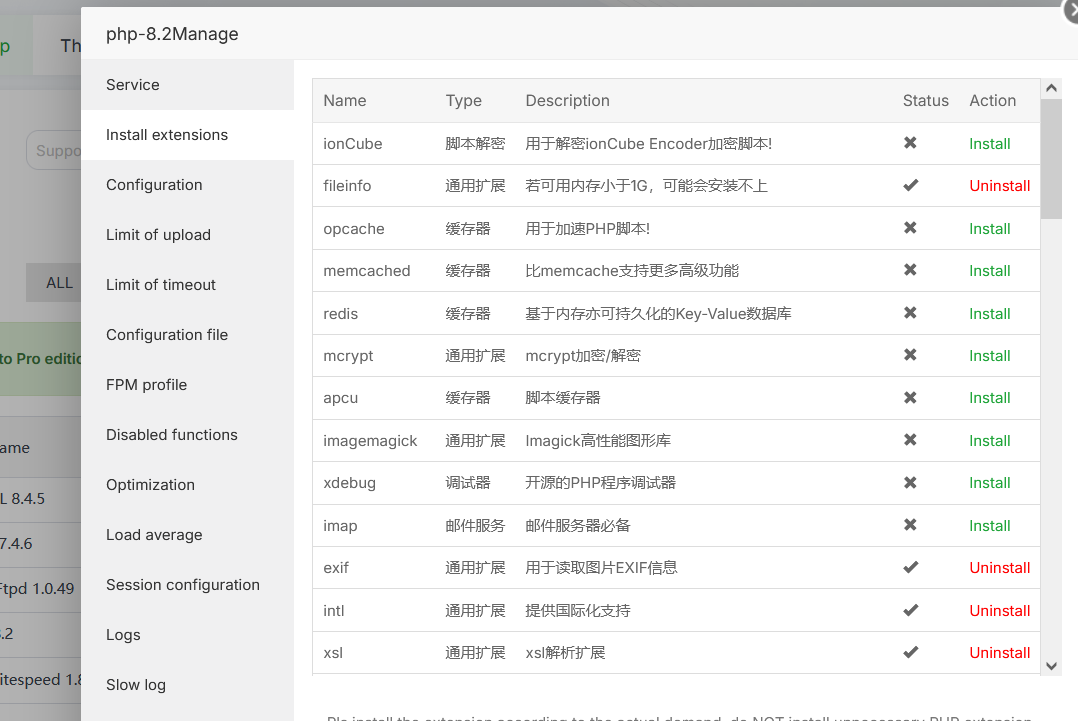The height and width of the screenshot is (721, 1078).
Task: Install the redis extension
Action: click(989, 314)
